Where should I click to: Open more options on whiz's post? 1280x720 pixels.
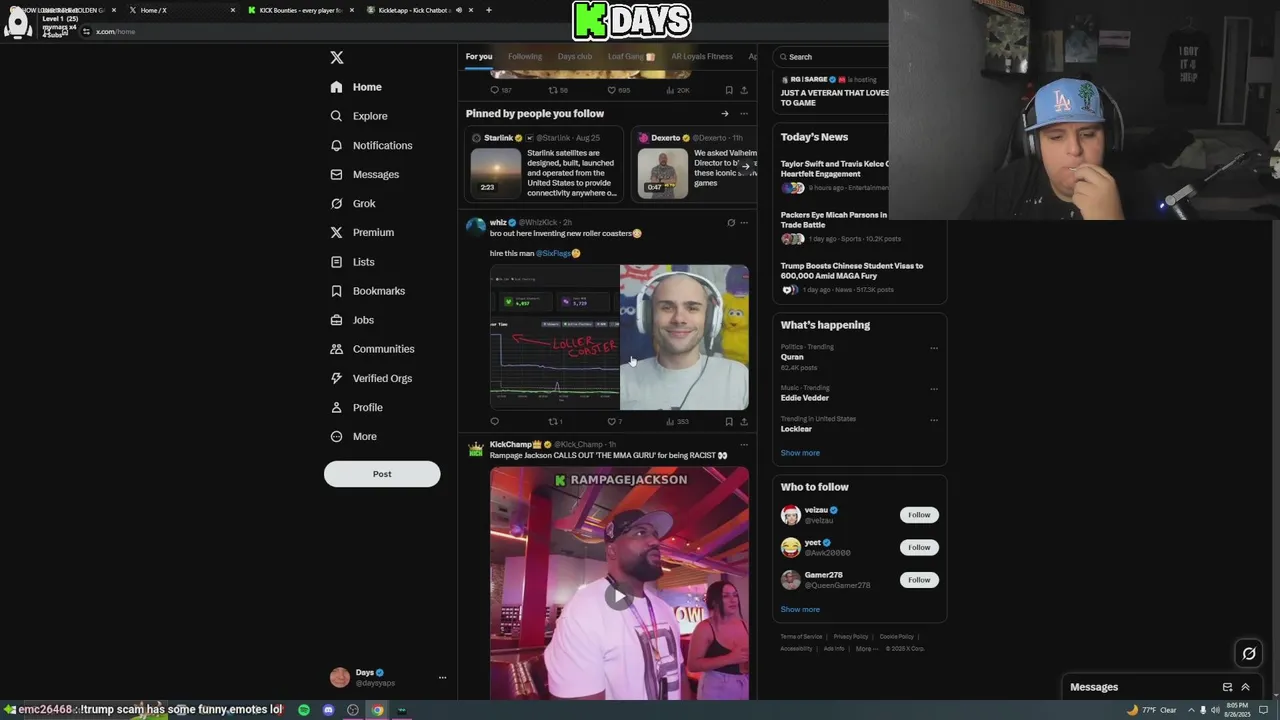tap(744, 223)
